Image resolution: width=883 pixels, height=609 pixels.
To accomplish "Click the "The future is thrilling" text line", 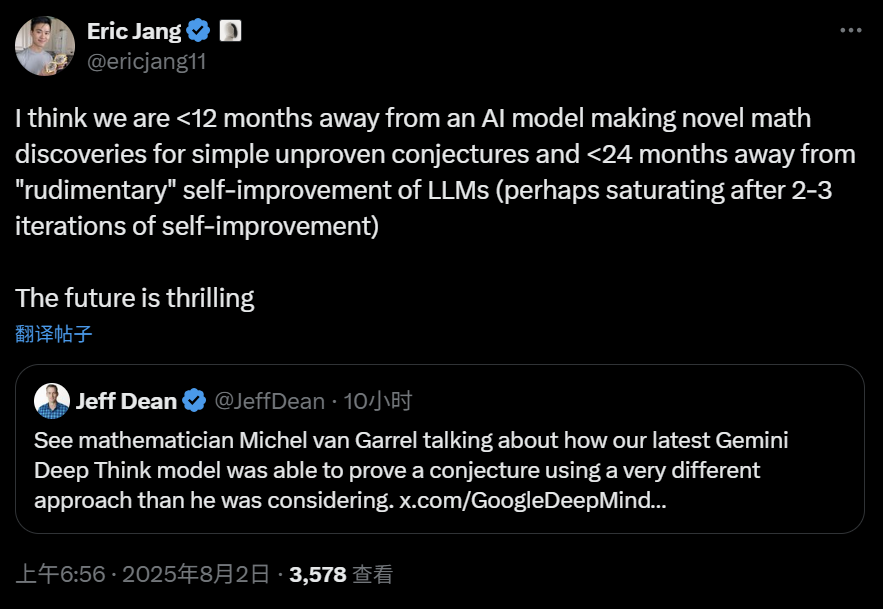I will (135, 298).
